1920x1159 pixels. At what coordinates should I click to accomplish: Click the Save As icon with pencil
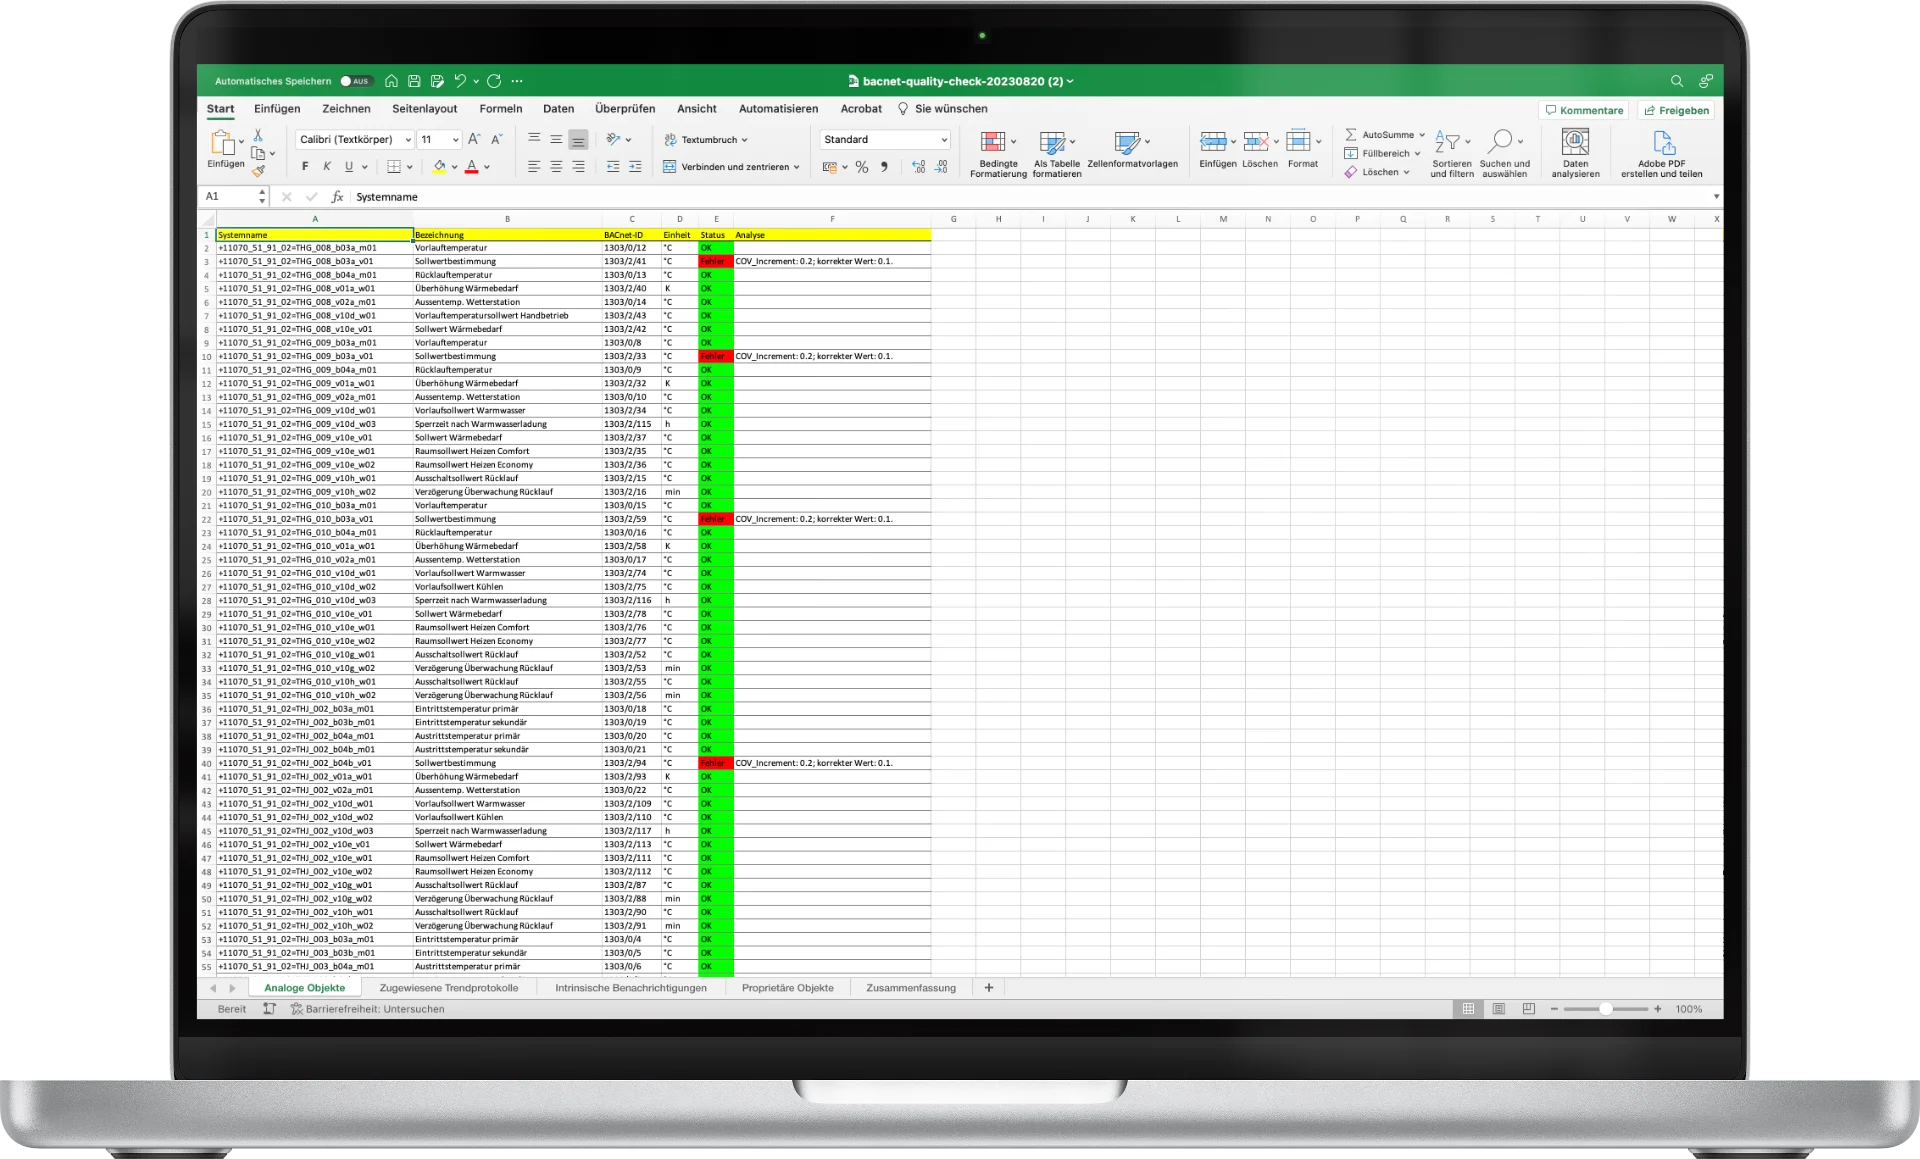pos(437,81)
